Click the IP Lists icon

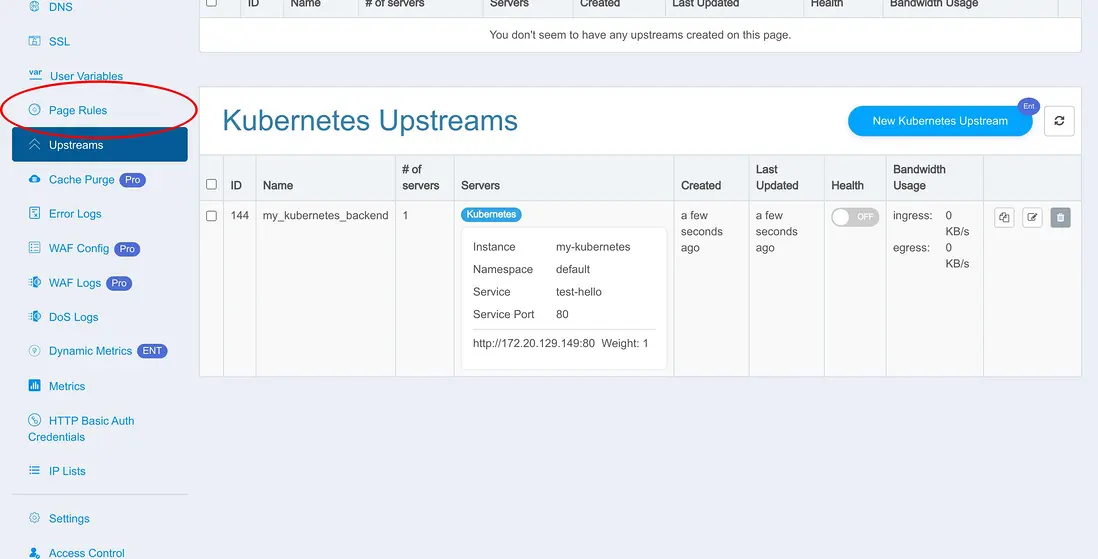34,471
